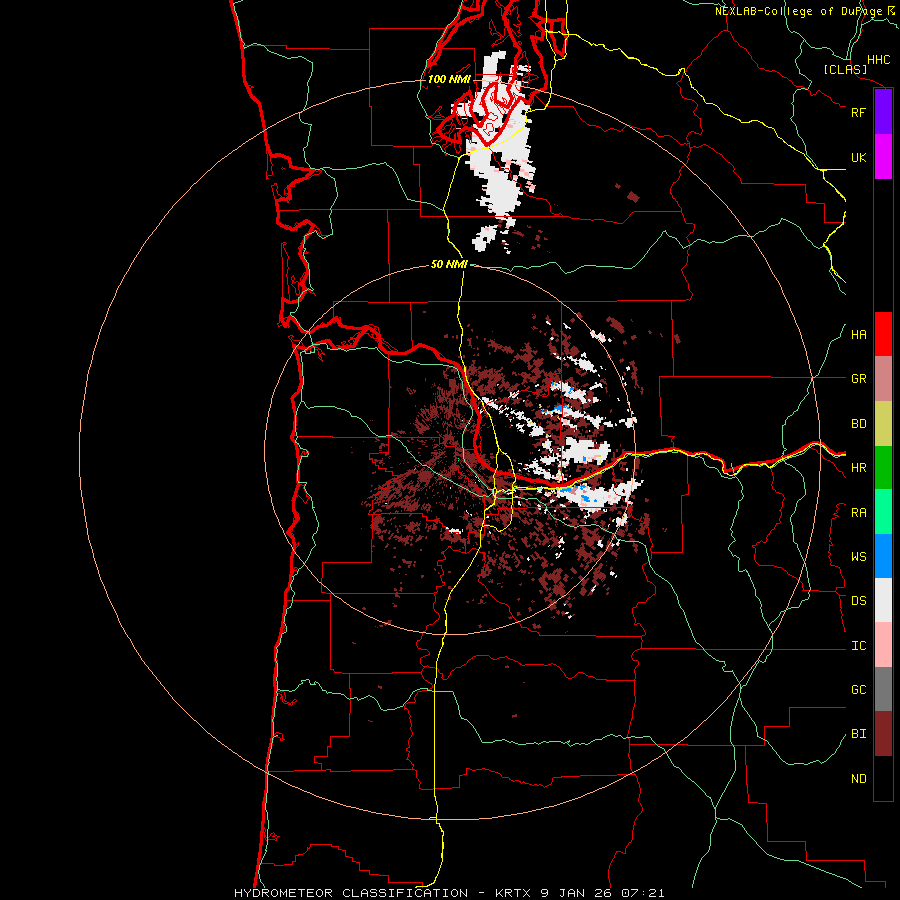Click the GC legend label text
This screenshot has height=900, width=900.
[859, 690]
